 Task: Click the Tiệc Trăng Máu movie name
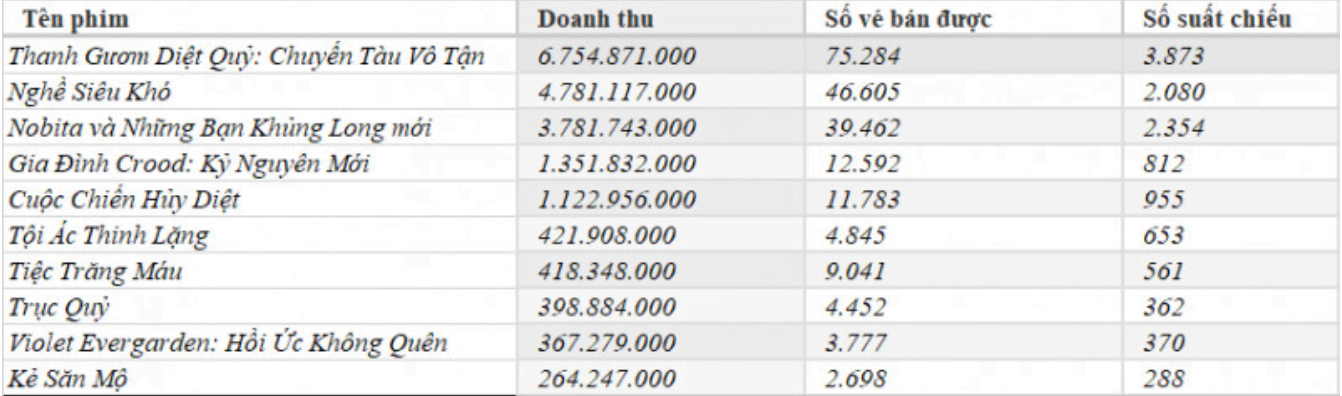tap(96, 272)
